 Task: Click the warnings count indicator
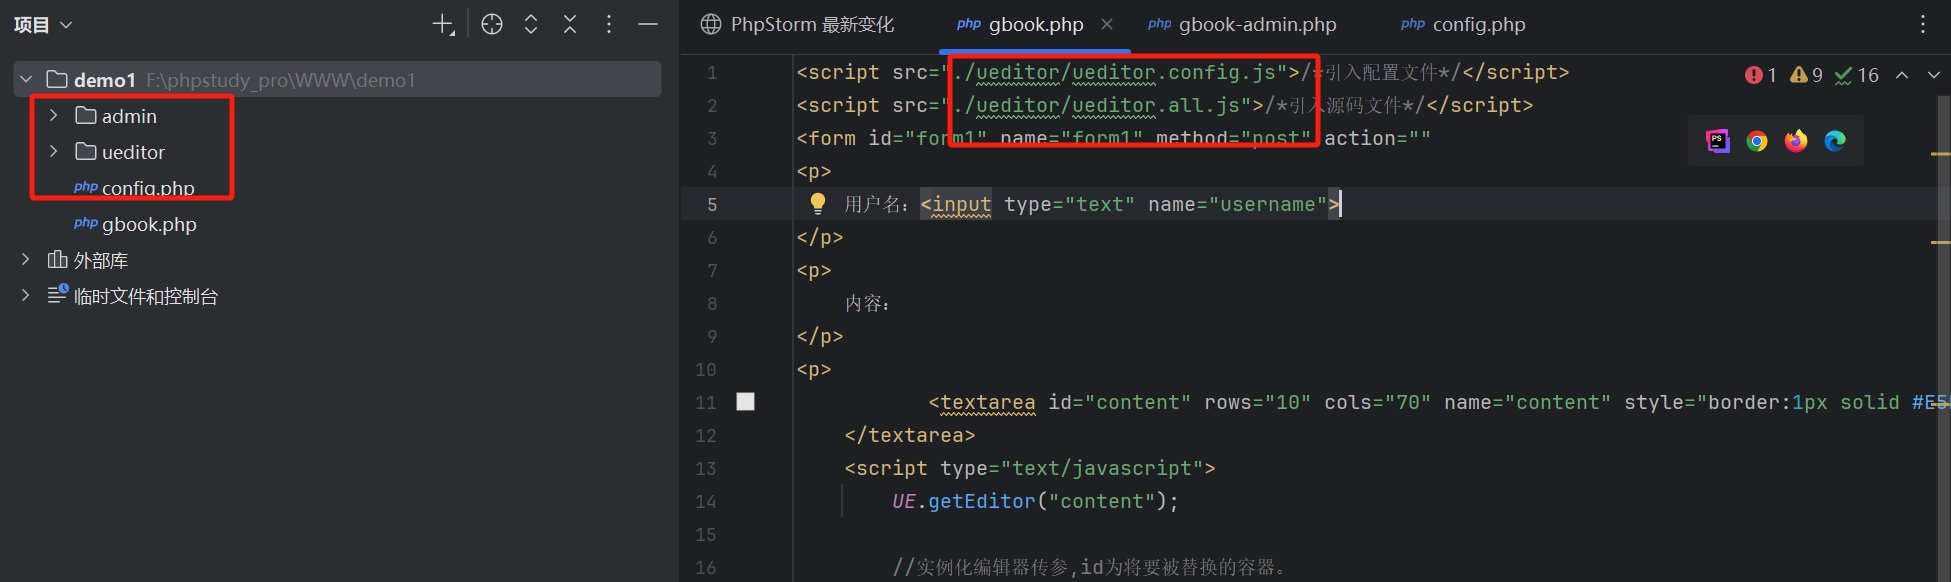pyautogui.click(x=1806, y=75)
